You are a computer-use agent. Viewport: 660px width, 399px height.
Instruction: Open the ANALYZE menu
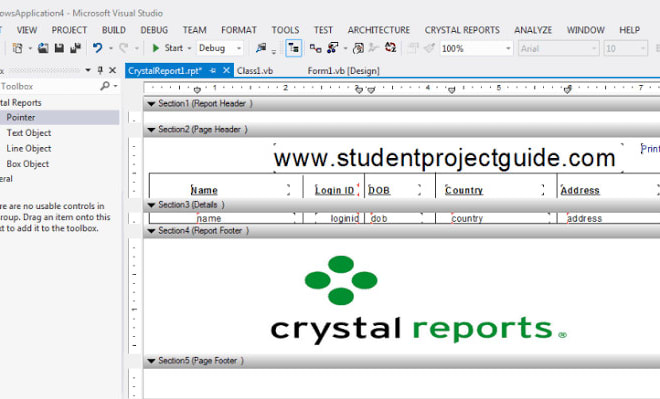tap(533, 30)
